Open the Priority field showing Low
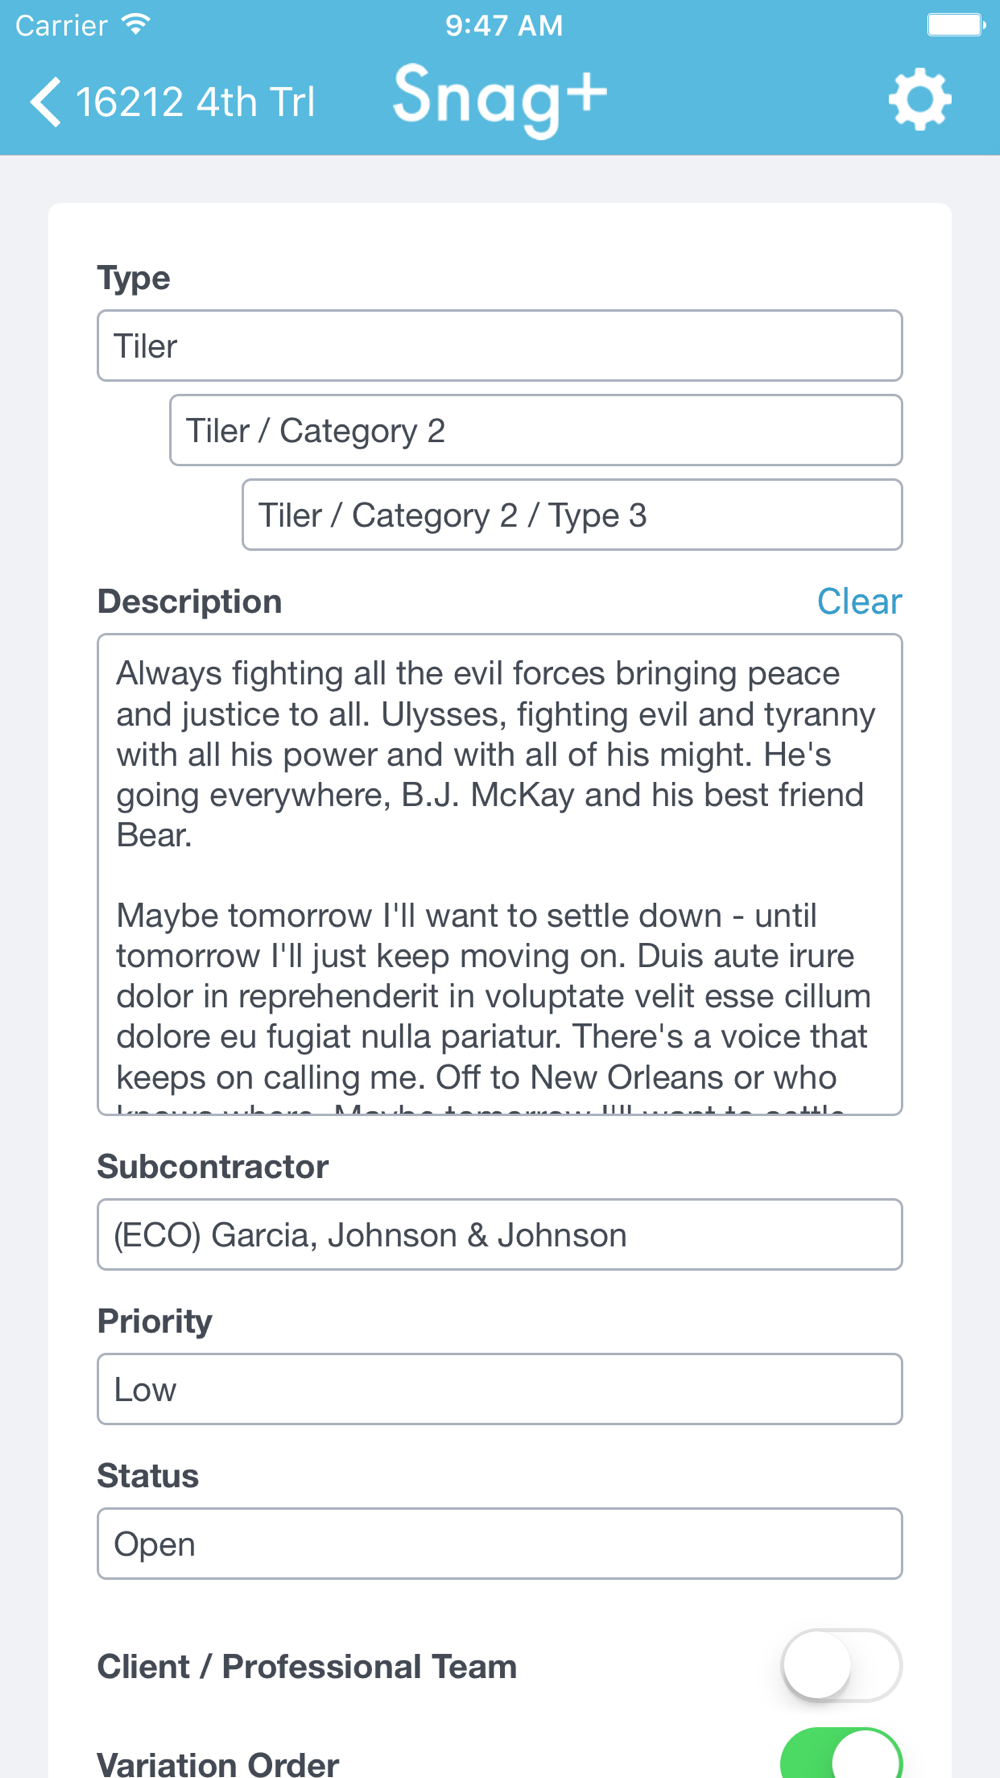This screenshot has width=1000, height=1778. point(500,1389)
